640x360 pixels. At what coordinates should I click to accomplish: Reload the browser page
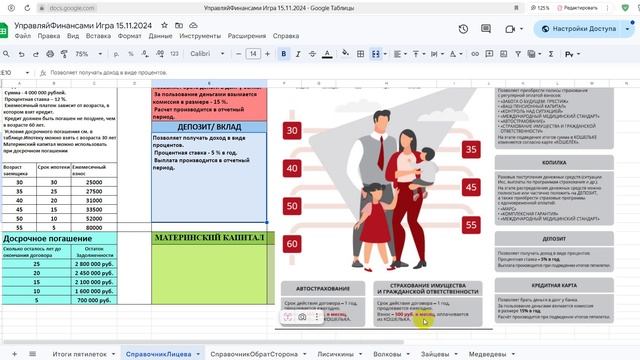[x=27, y=8]
